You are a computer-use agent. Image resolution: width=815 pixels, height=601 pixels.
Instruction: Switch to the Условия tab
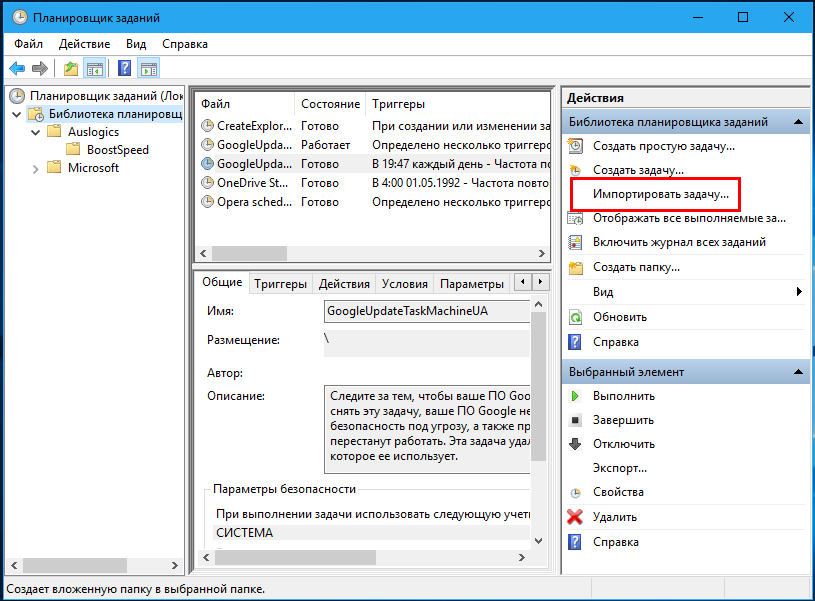[404, 284]
